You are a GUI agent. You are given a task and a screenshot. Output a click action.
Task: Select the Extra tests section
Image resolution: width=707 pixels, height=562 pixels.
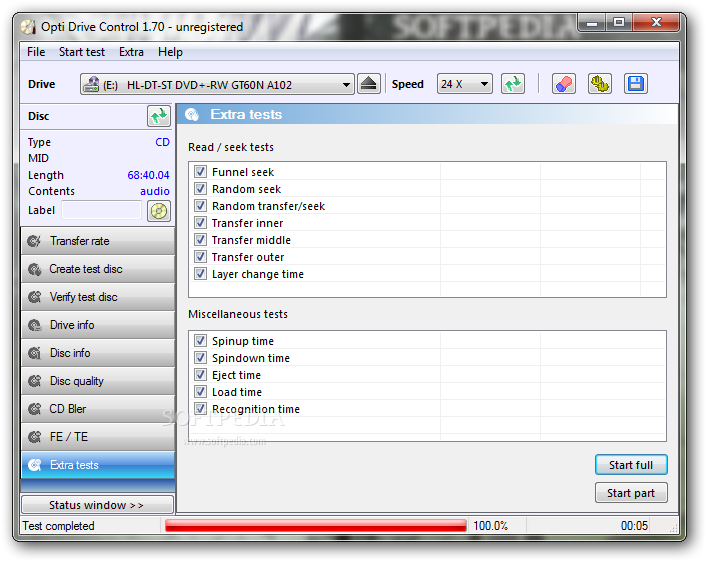pyautogui.click(x=98, y=465)
